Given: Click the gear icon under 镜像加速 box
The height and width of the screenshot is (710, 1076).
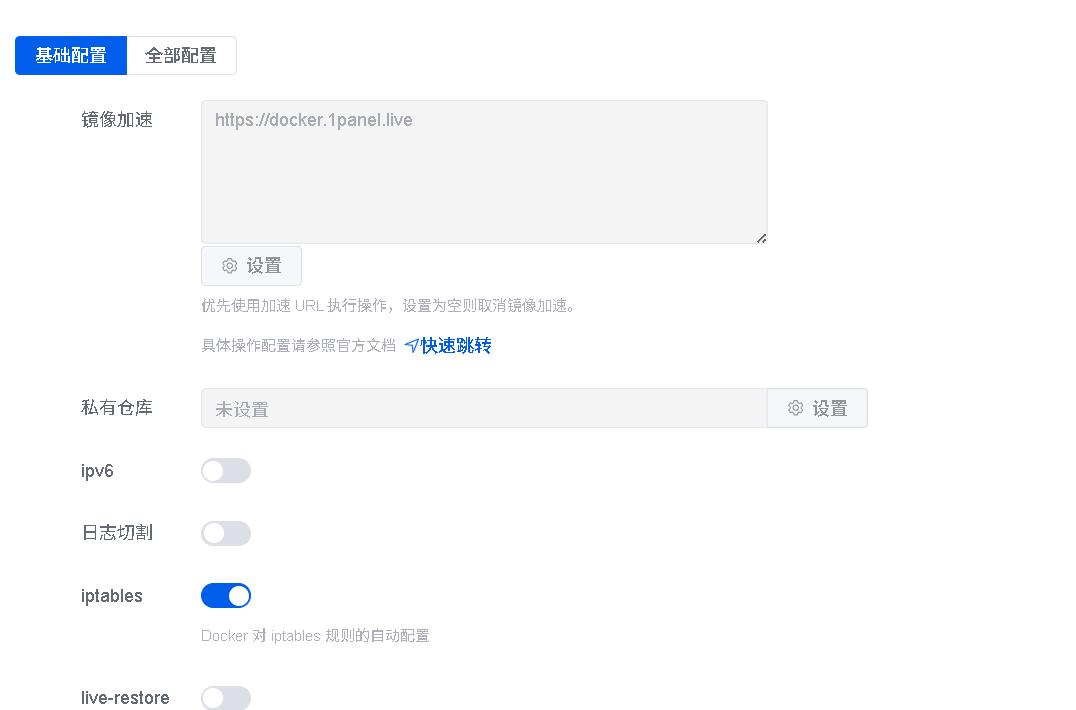Looking at the screenshot, I should point(229,266).
